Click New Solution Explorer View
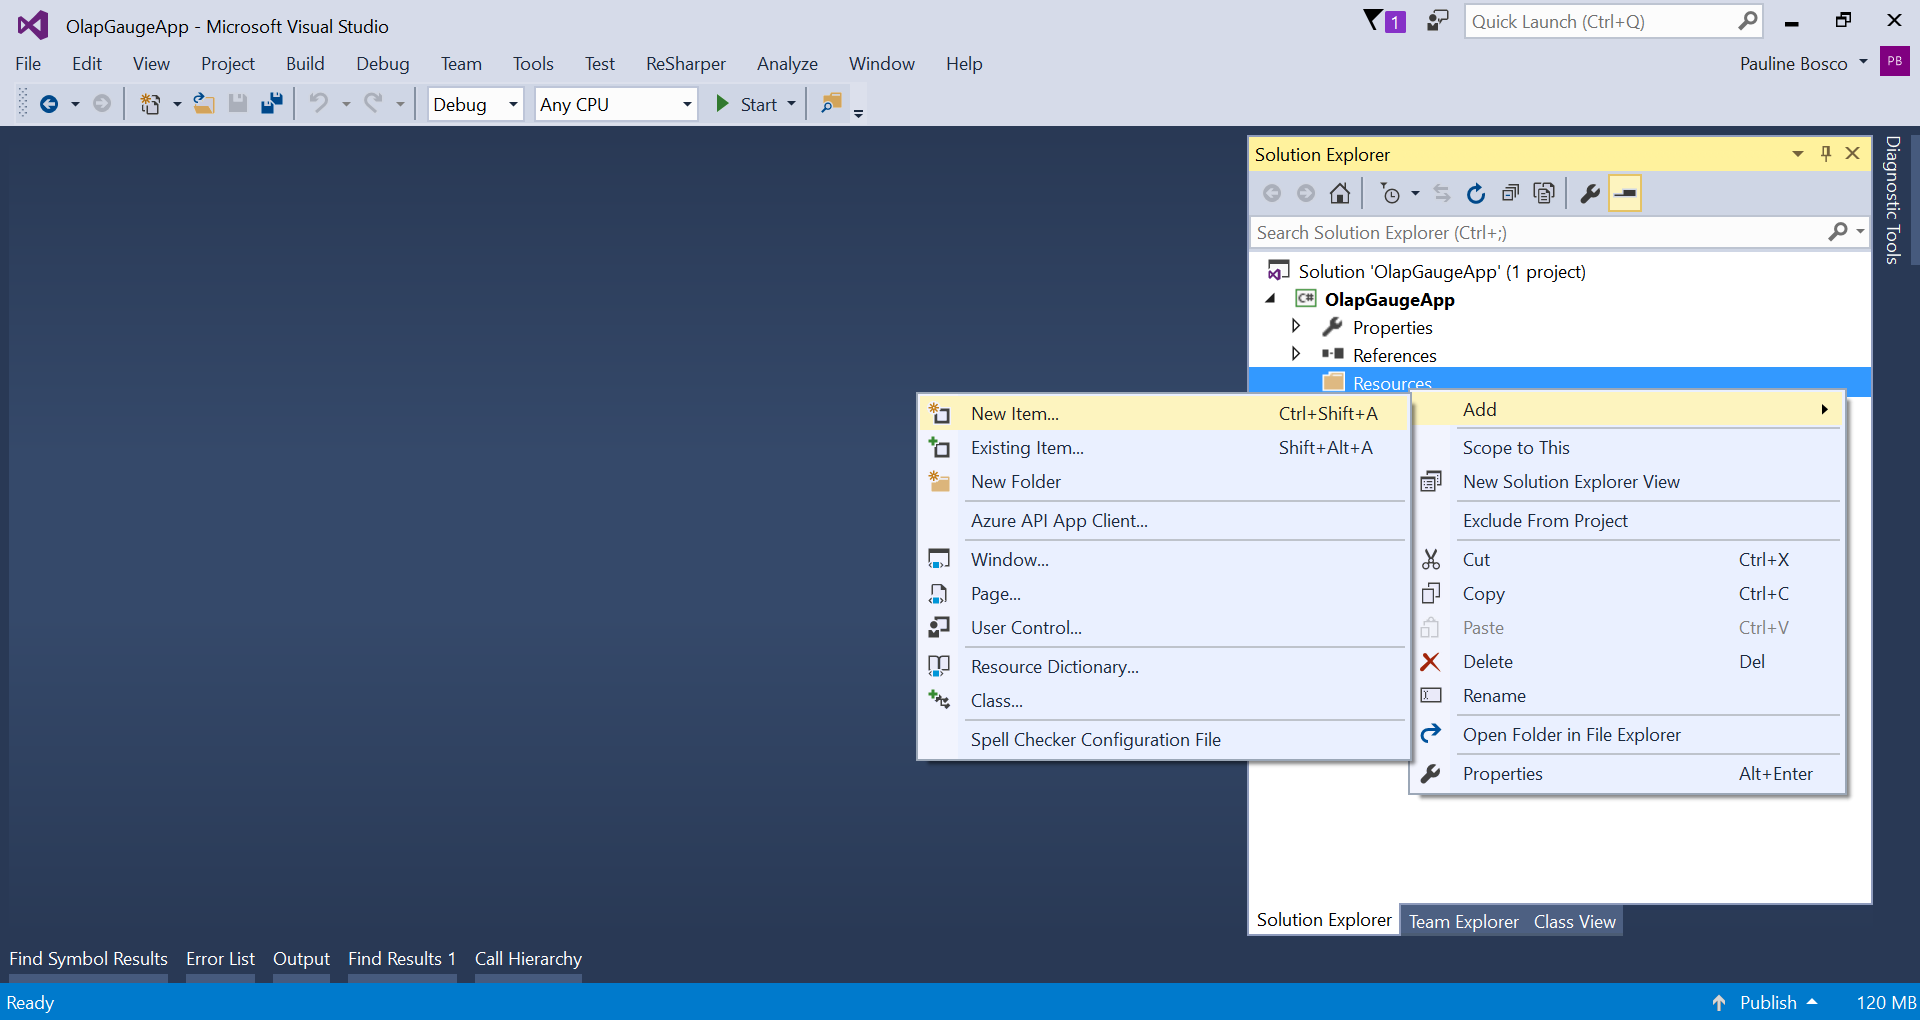 click(1627, 481)
